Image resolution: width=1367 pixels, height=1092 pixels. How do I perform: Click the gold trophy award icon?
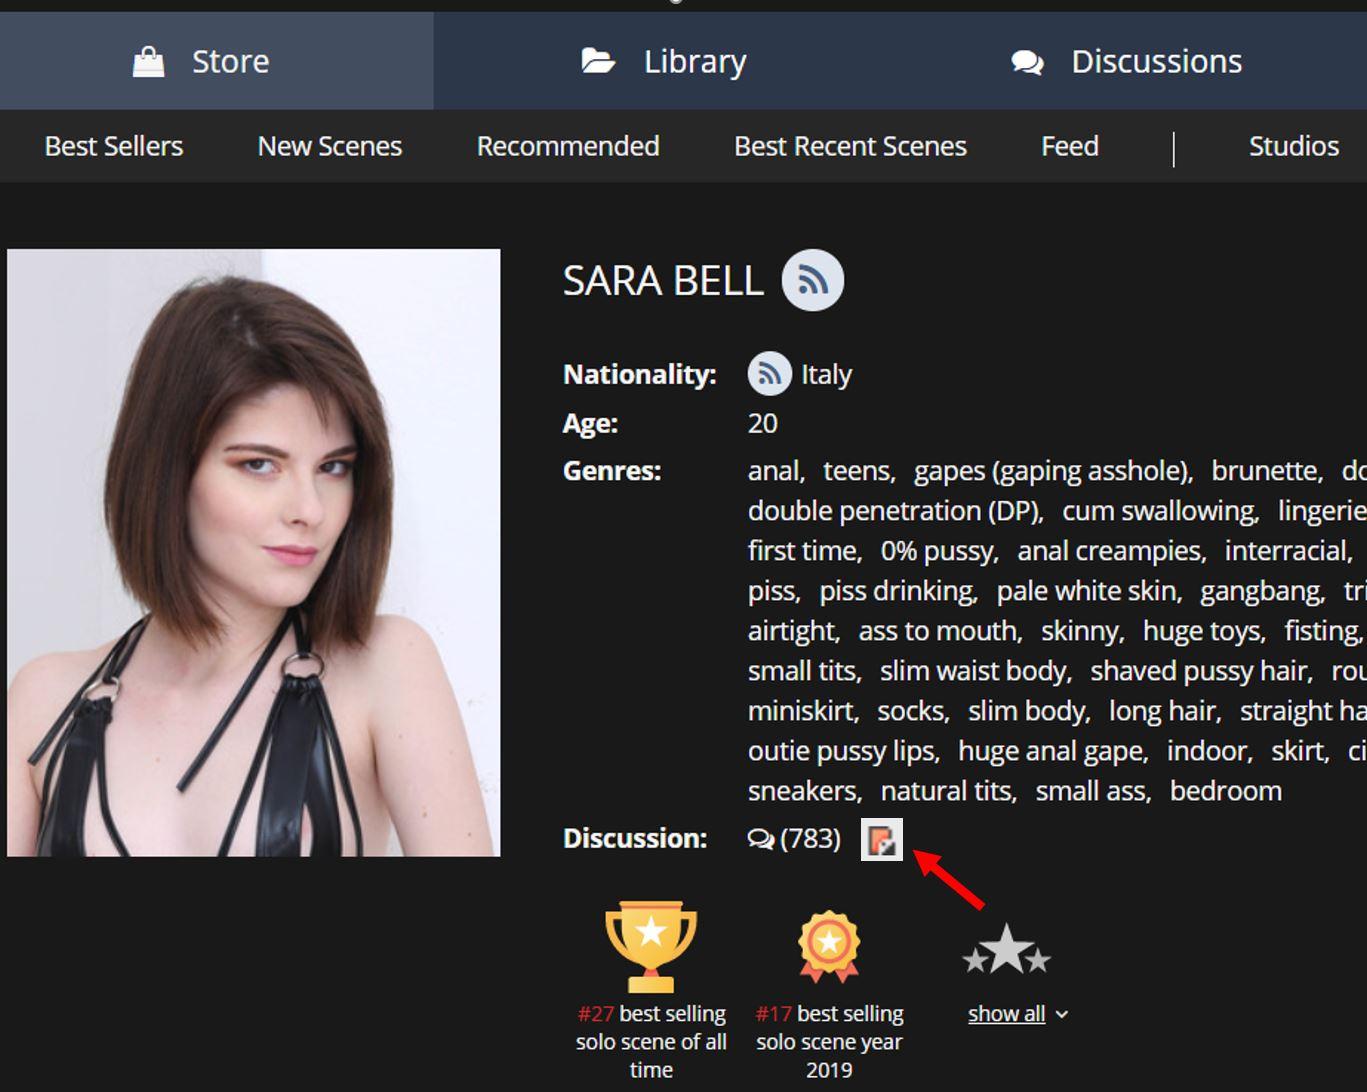point(651,945)
